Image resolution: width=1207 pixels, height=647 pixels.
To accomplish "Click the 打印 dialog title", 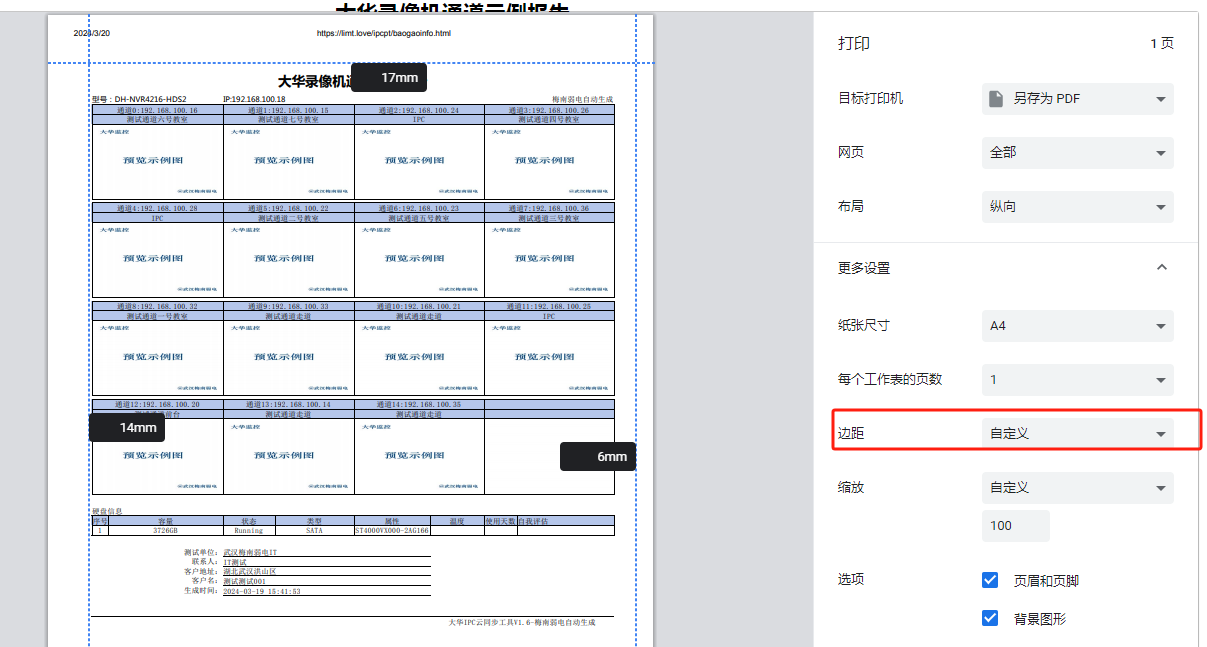I will pos(853,44).
